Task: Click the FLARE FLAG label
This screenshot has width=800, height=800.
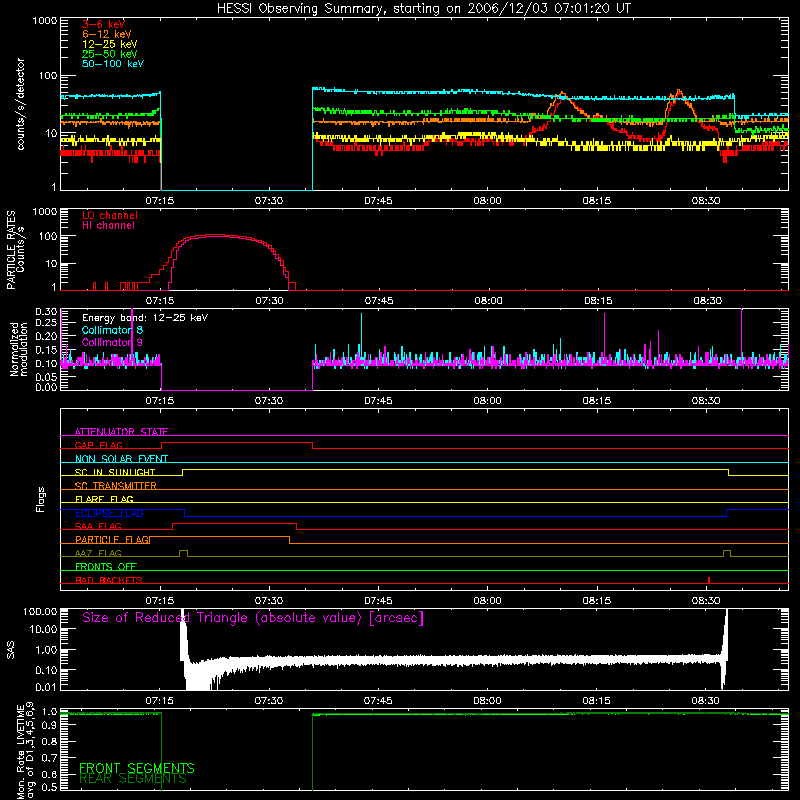Action: pyautogui.click(x=104, y=499)
